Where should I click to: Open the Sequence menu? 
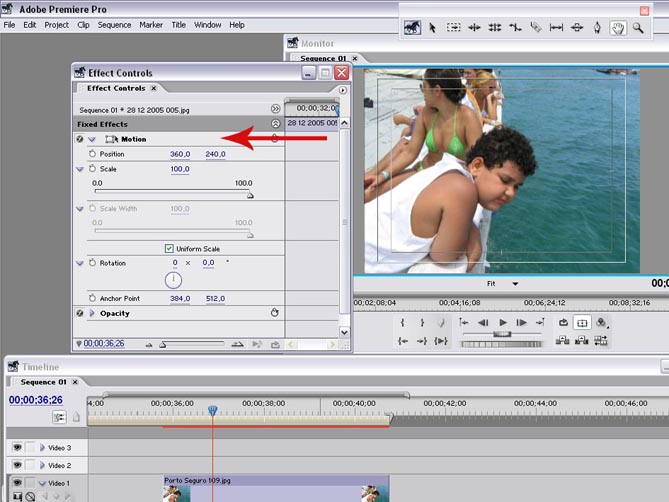pyautogui.click(x=114, y=24)
